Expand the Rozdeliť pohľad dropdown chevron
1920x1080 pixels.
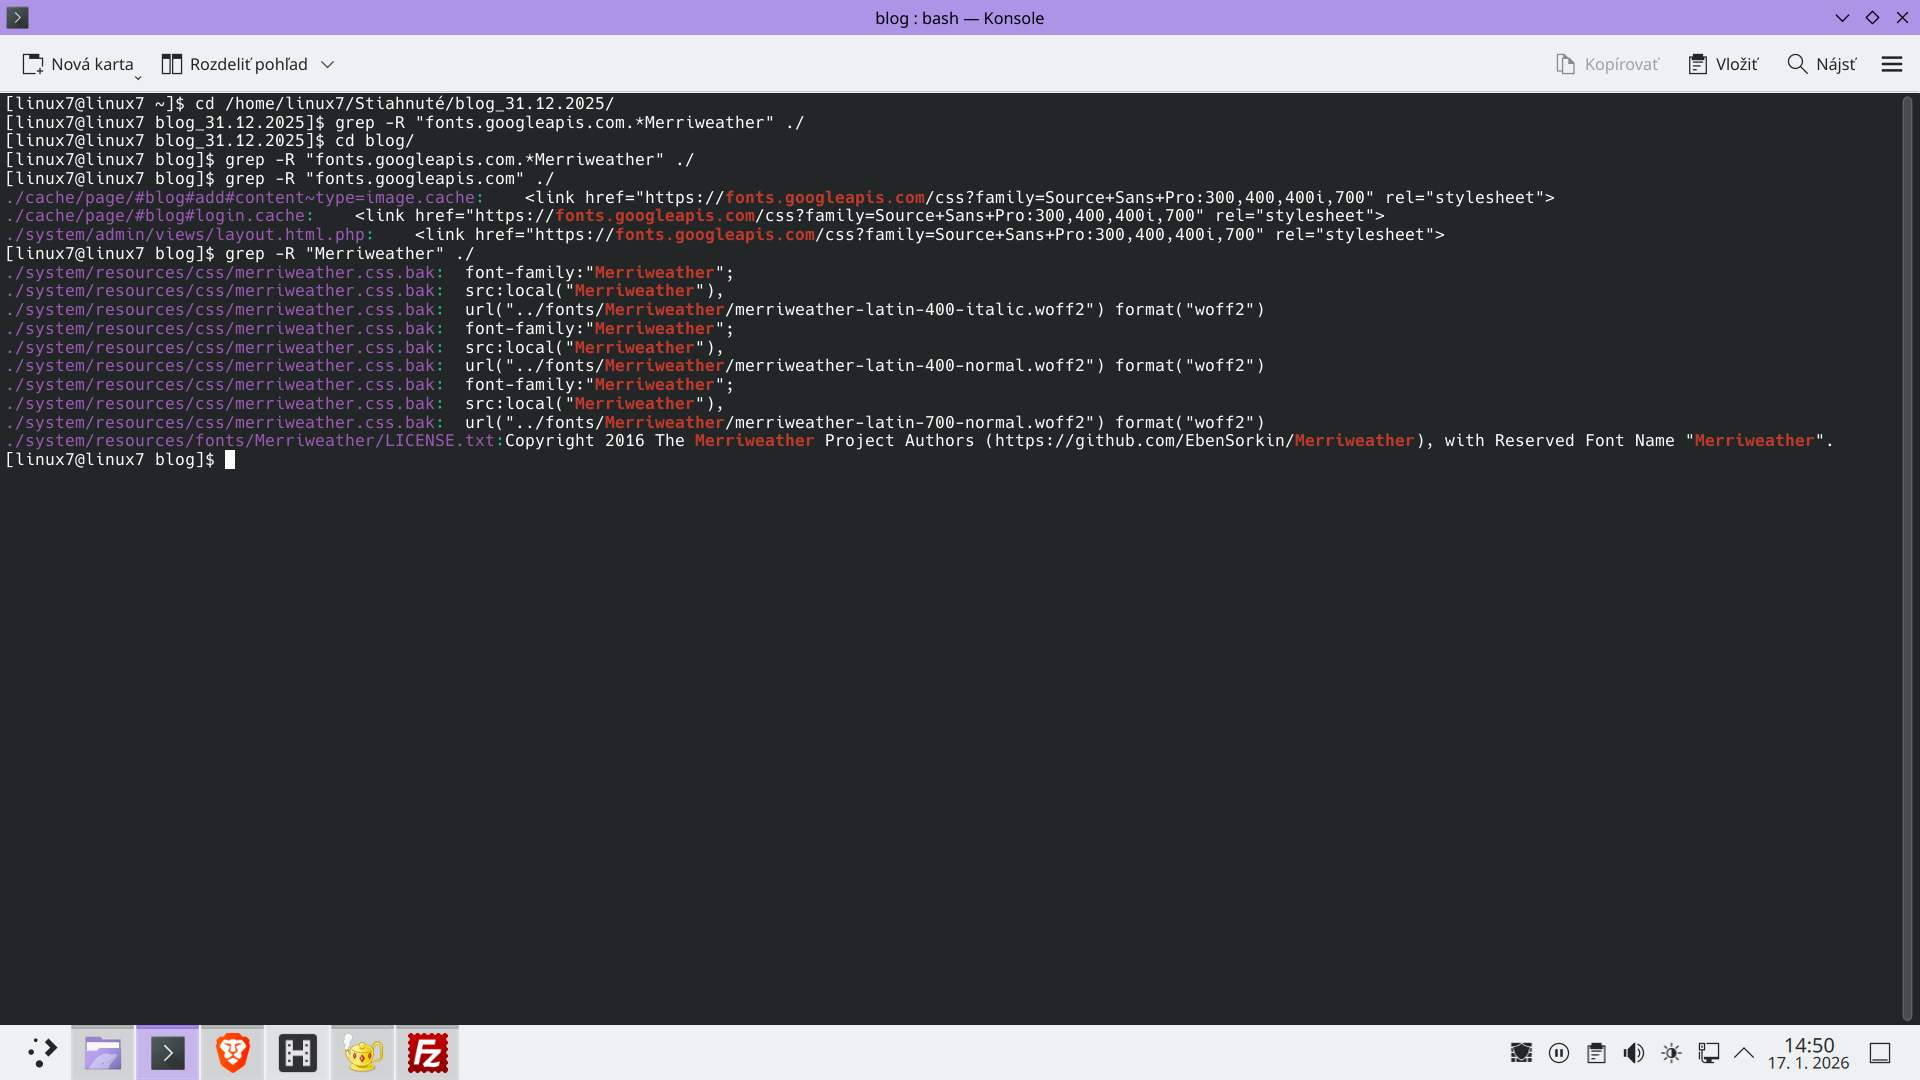point(327,63)
